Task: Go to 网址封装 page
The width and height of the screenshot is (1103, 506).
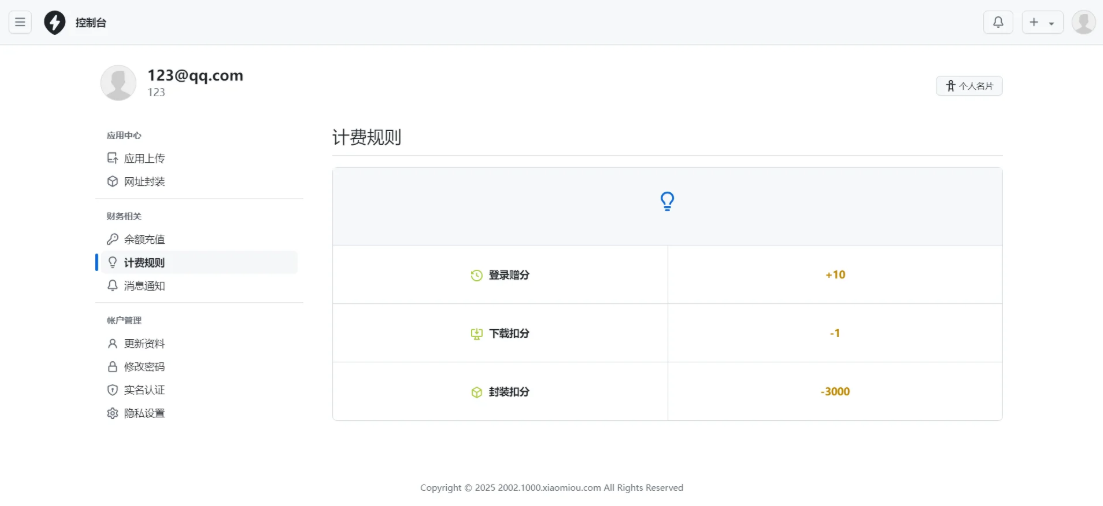Action: pyautogui.click(x=143, y=181)
